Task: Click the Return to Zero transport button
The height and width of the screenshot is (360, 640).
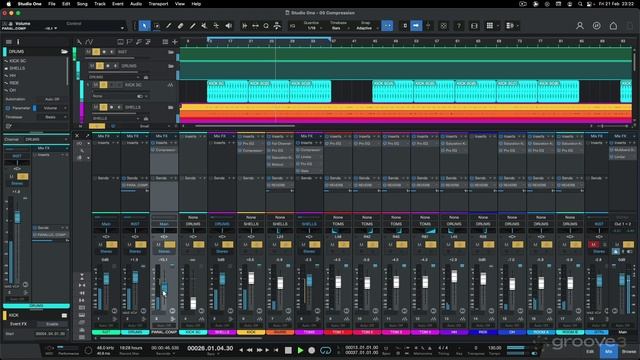Action: 276,350
